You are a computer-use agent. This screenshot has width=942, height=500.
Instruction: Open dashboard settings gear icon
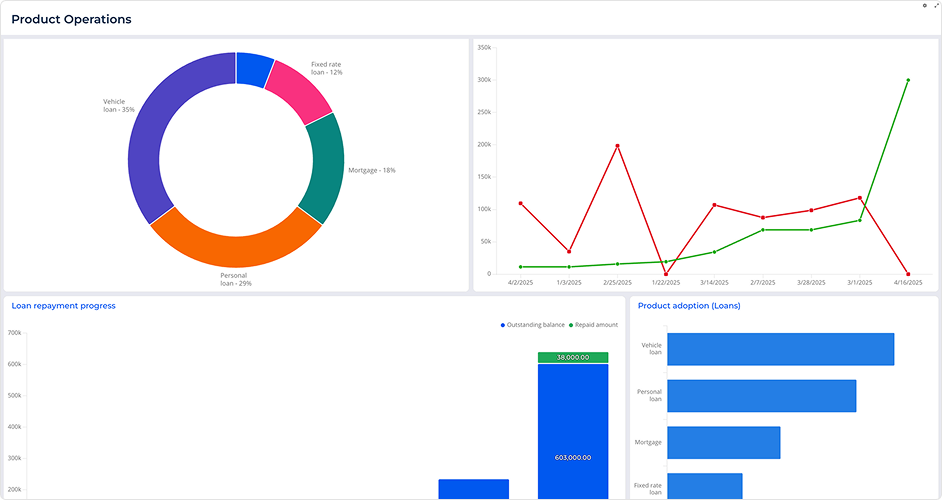click(924, 6)
